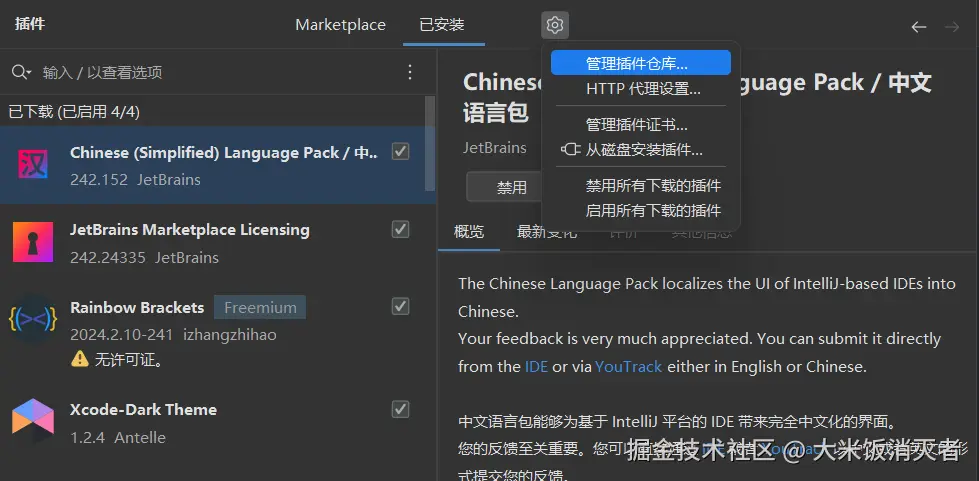979x481 pixels.
Task: Select the JetBrains Marketplace Licensing row
Action: (x=218, y=242)
